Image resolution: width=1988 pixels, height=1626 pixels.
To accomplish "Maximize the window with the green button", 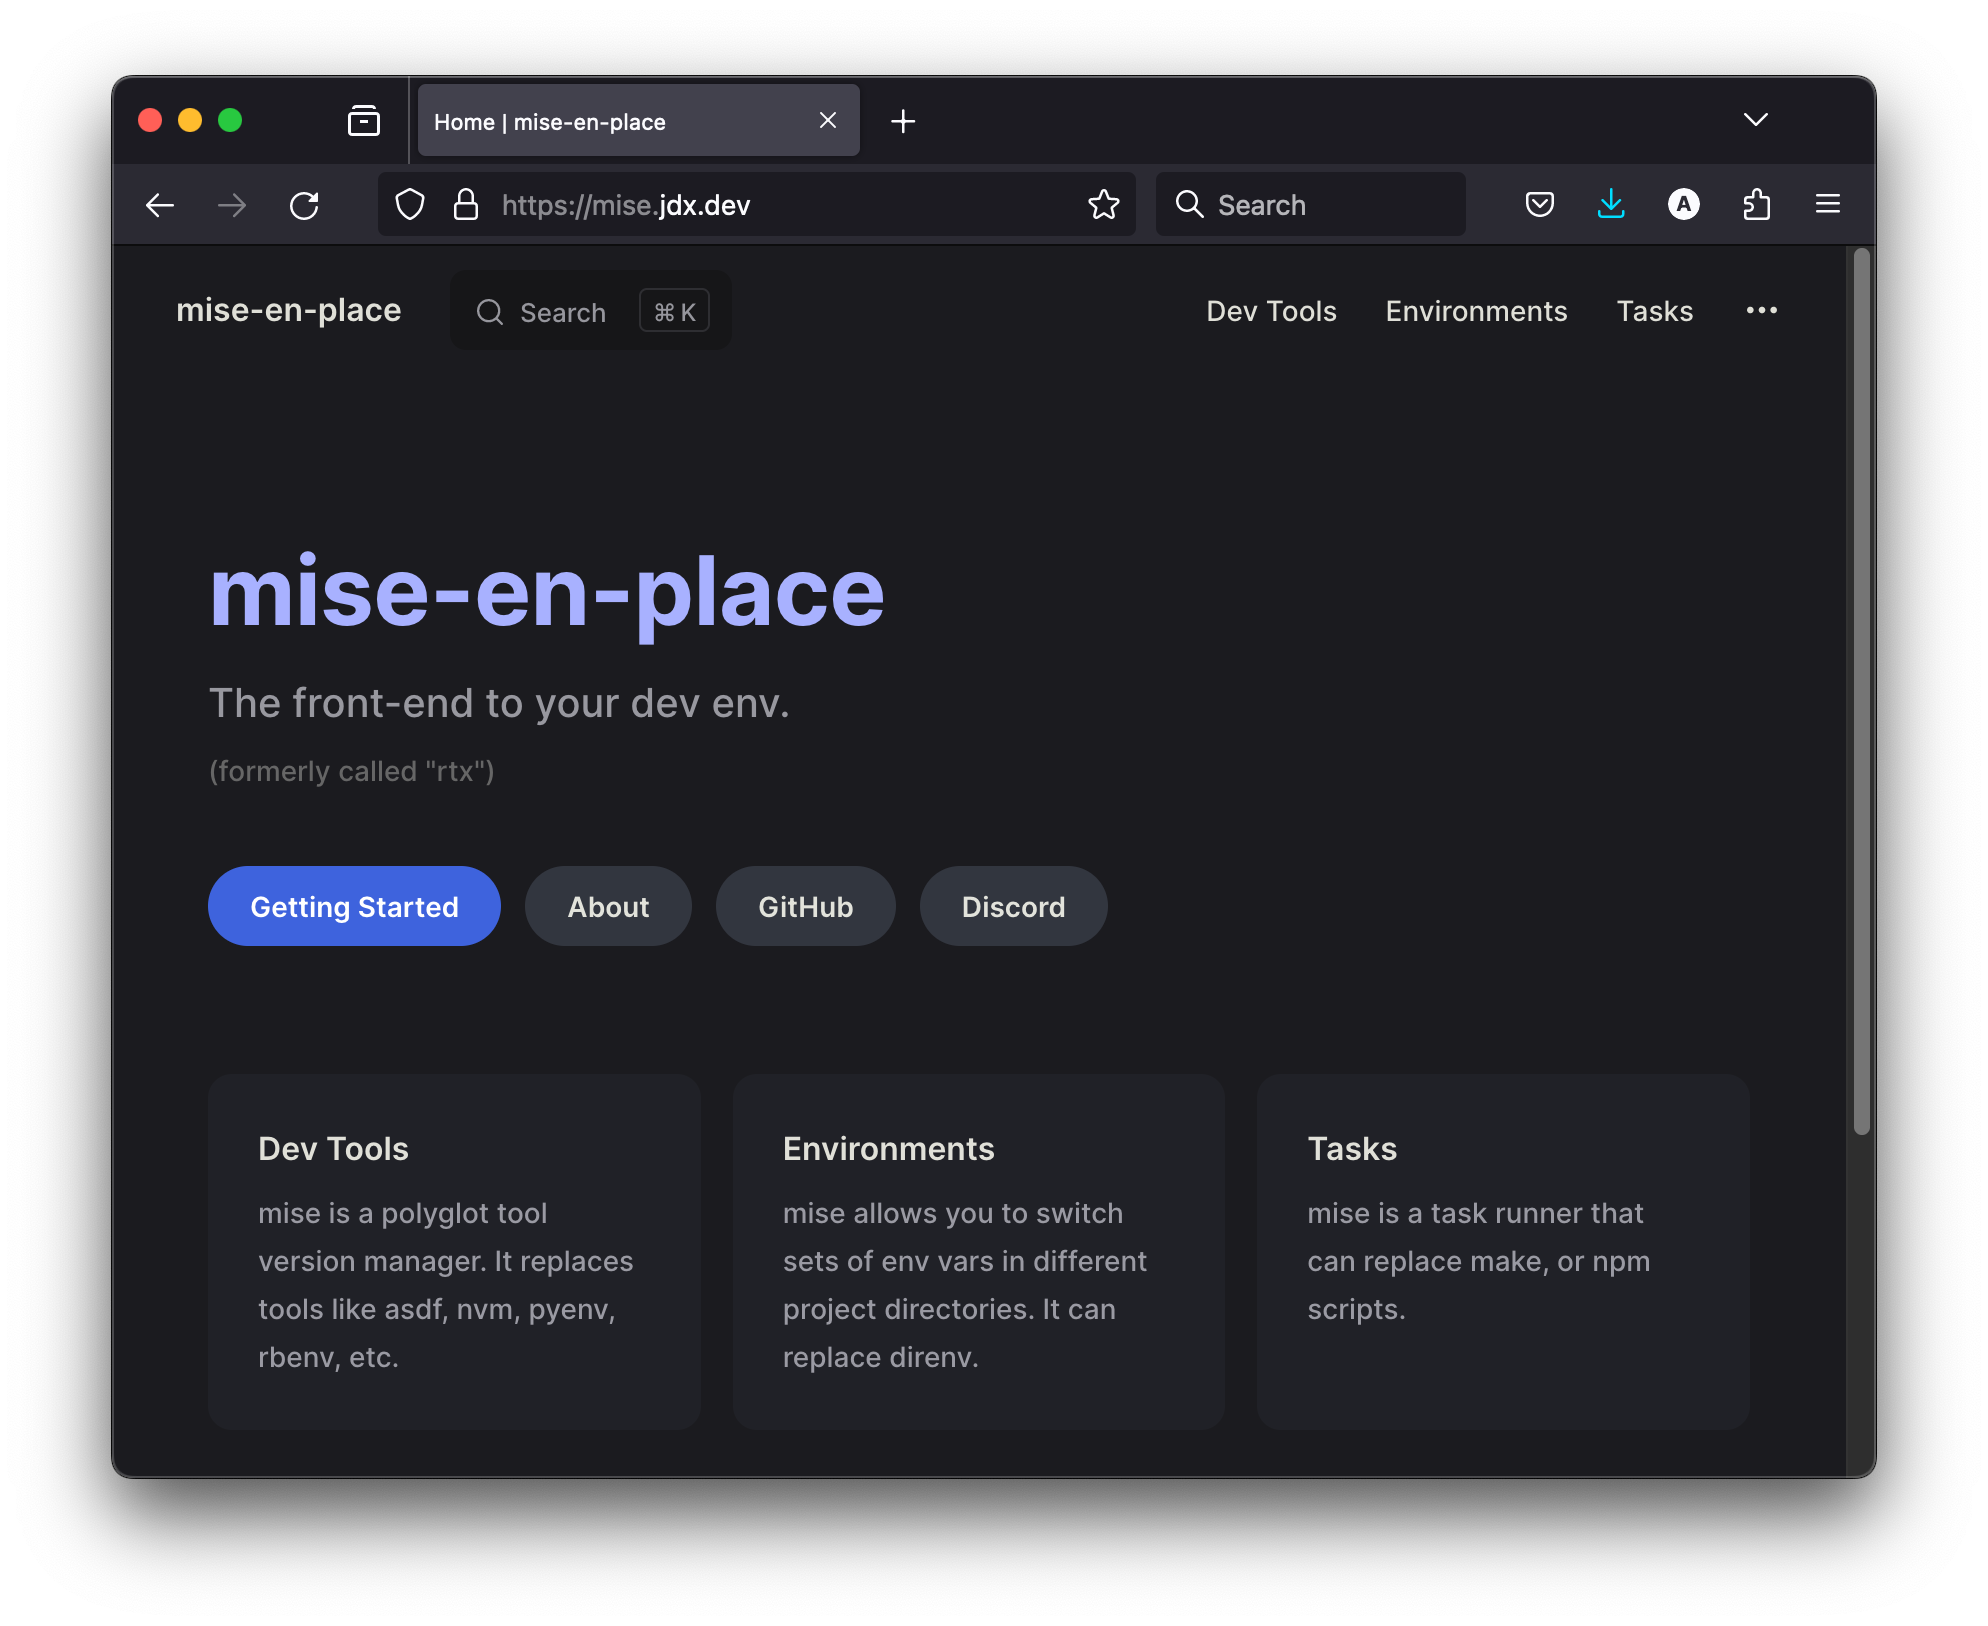I will 230,120.
